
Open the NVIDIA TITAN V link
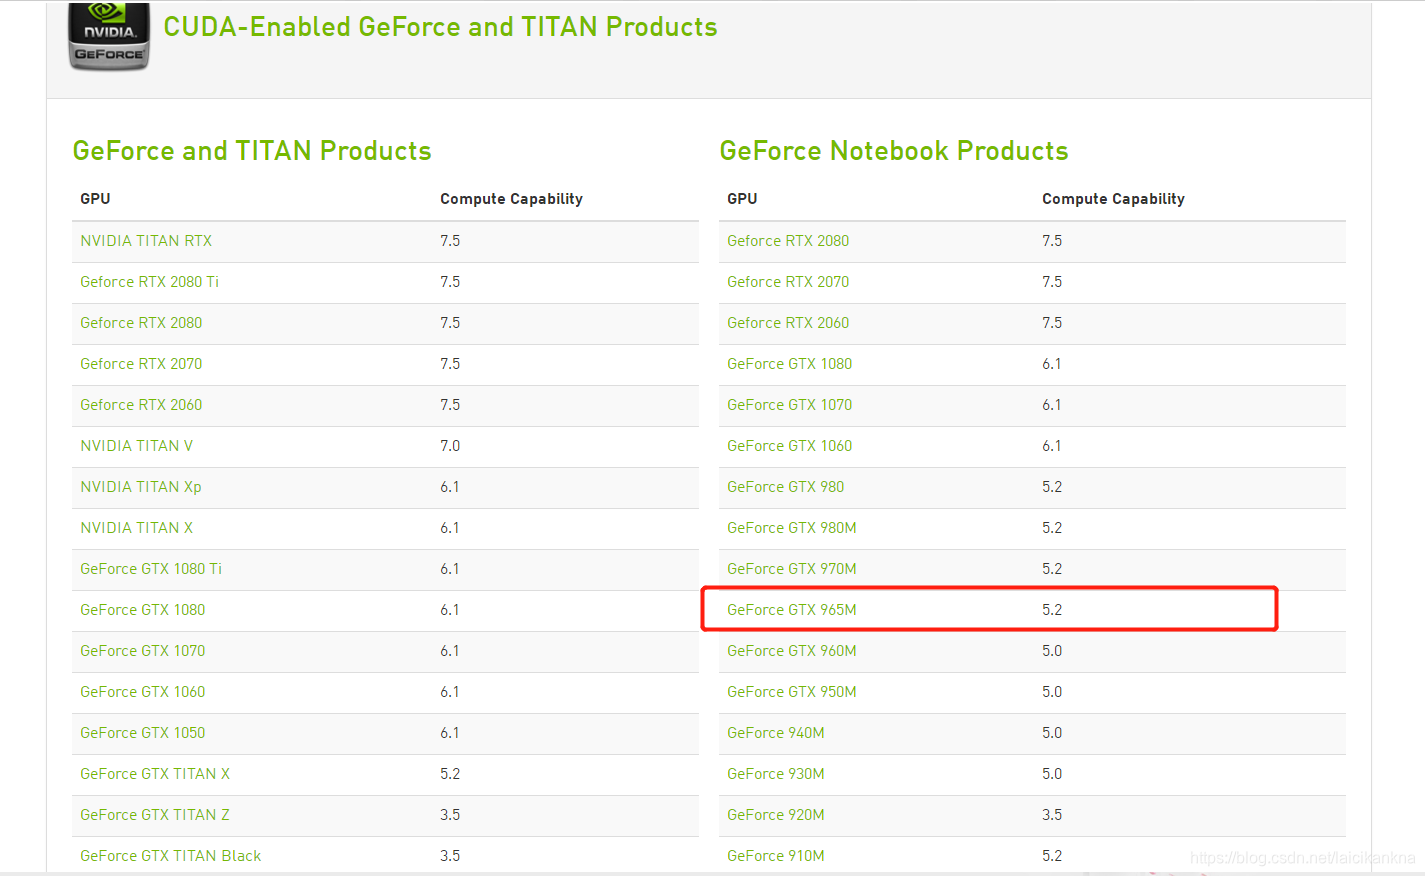[x=137, y=446]
